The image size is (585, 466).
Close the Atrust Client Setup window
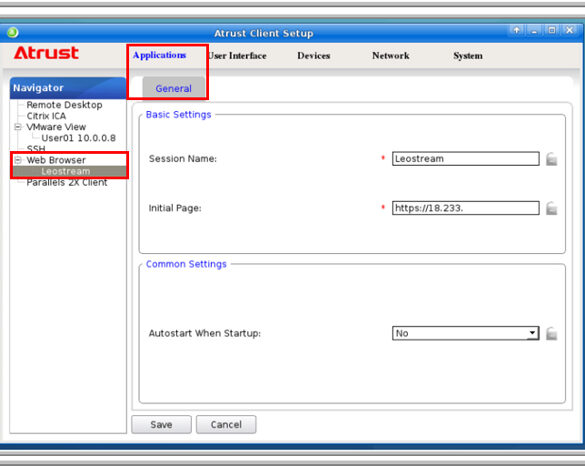(x=569, y=30)
